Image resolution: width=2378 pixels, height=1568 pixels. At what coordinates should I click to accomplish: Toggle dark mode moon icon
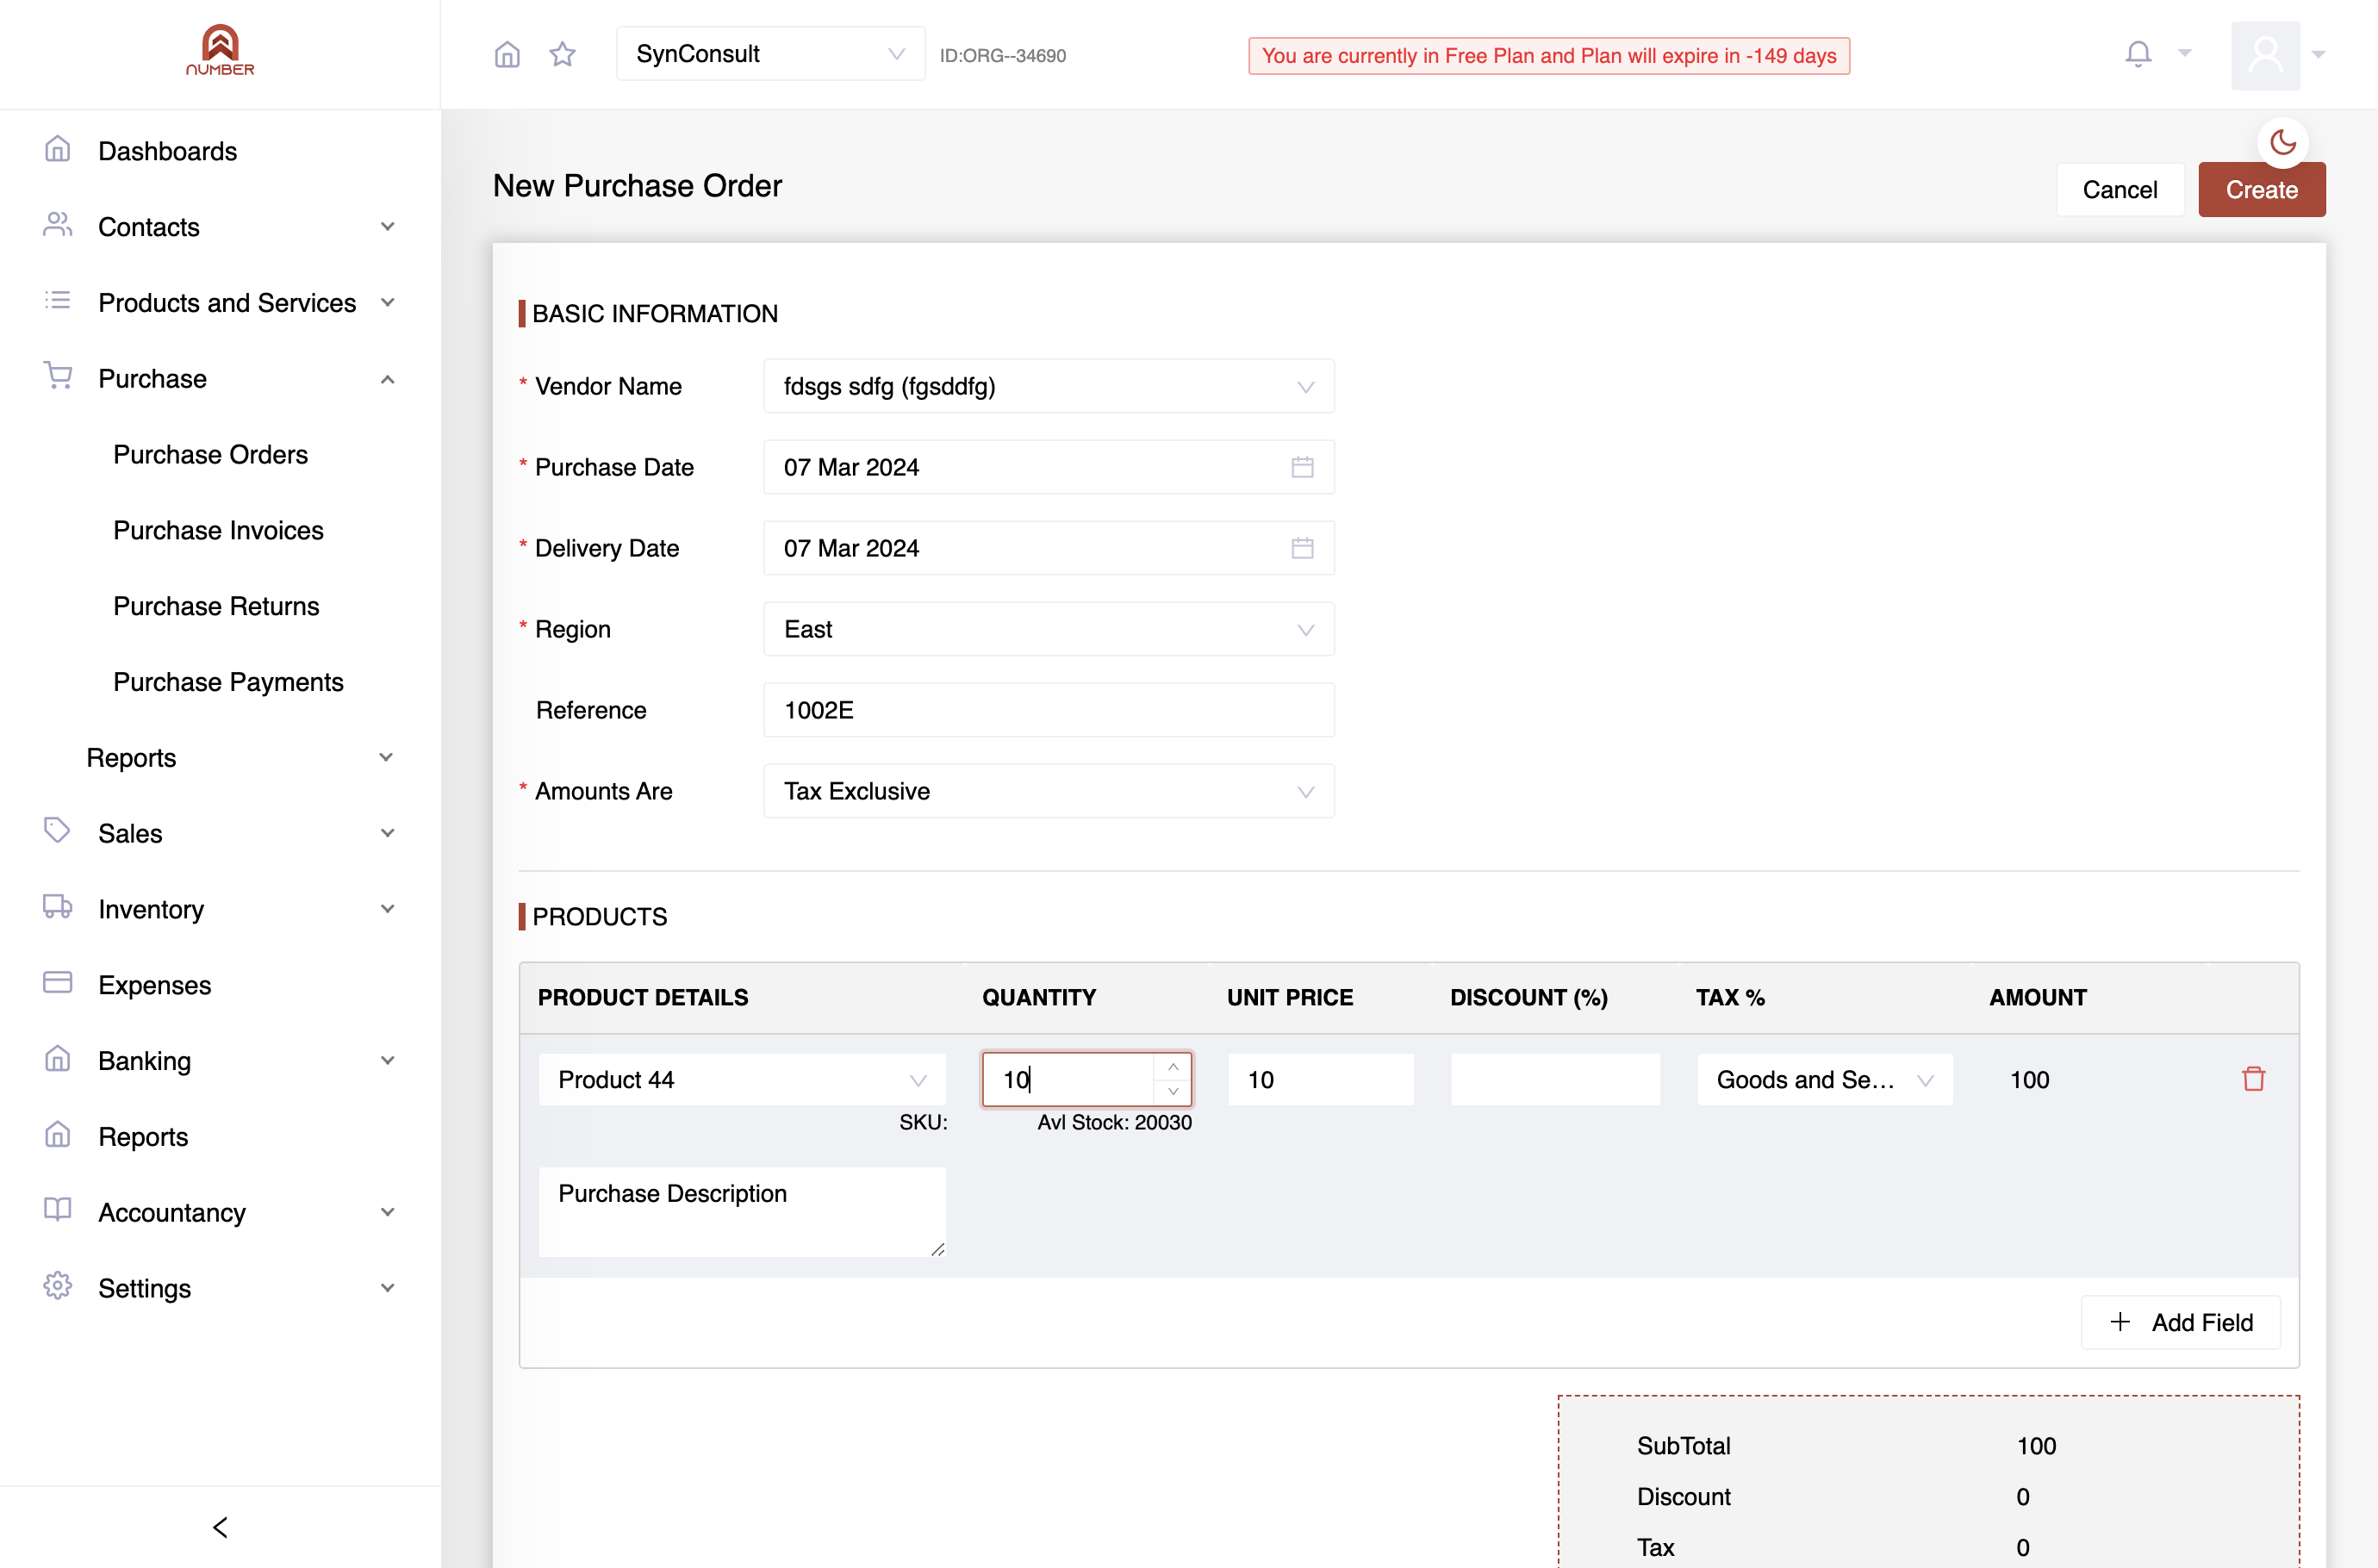pyautogui.click(x=2283, y=143)
